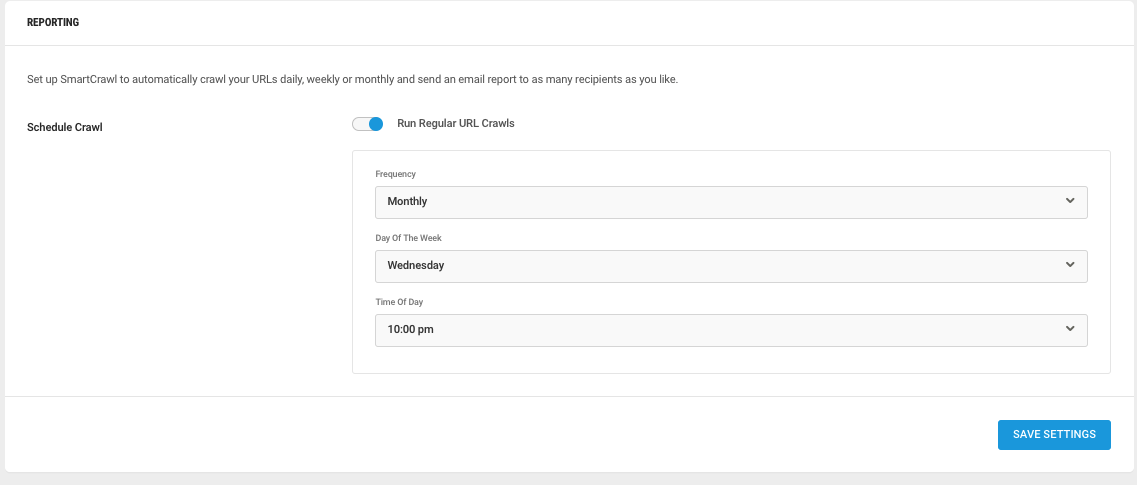Click empty space below the Time Of Day field
The width and height of the screenshot is (1137, 485).
tap(731, 360)
